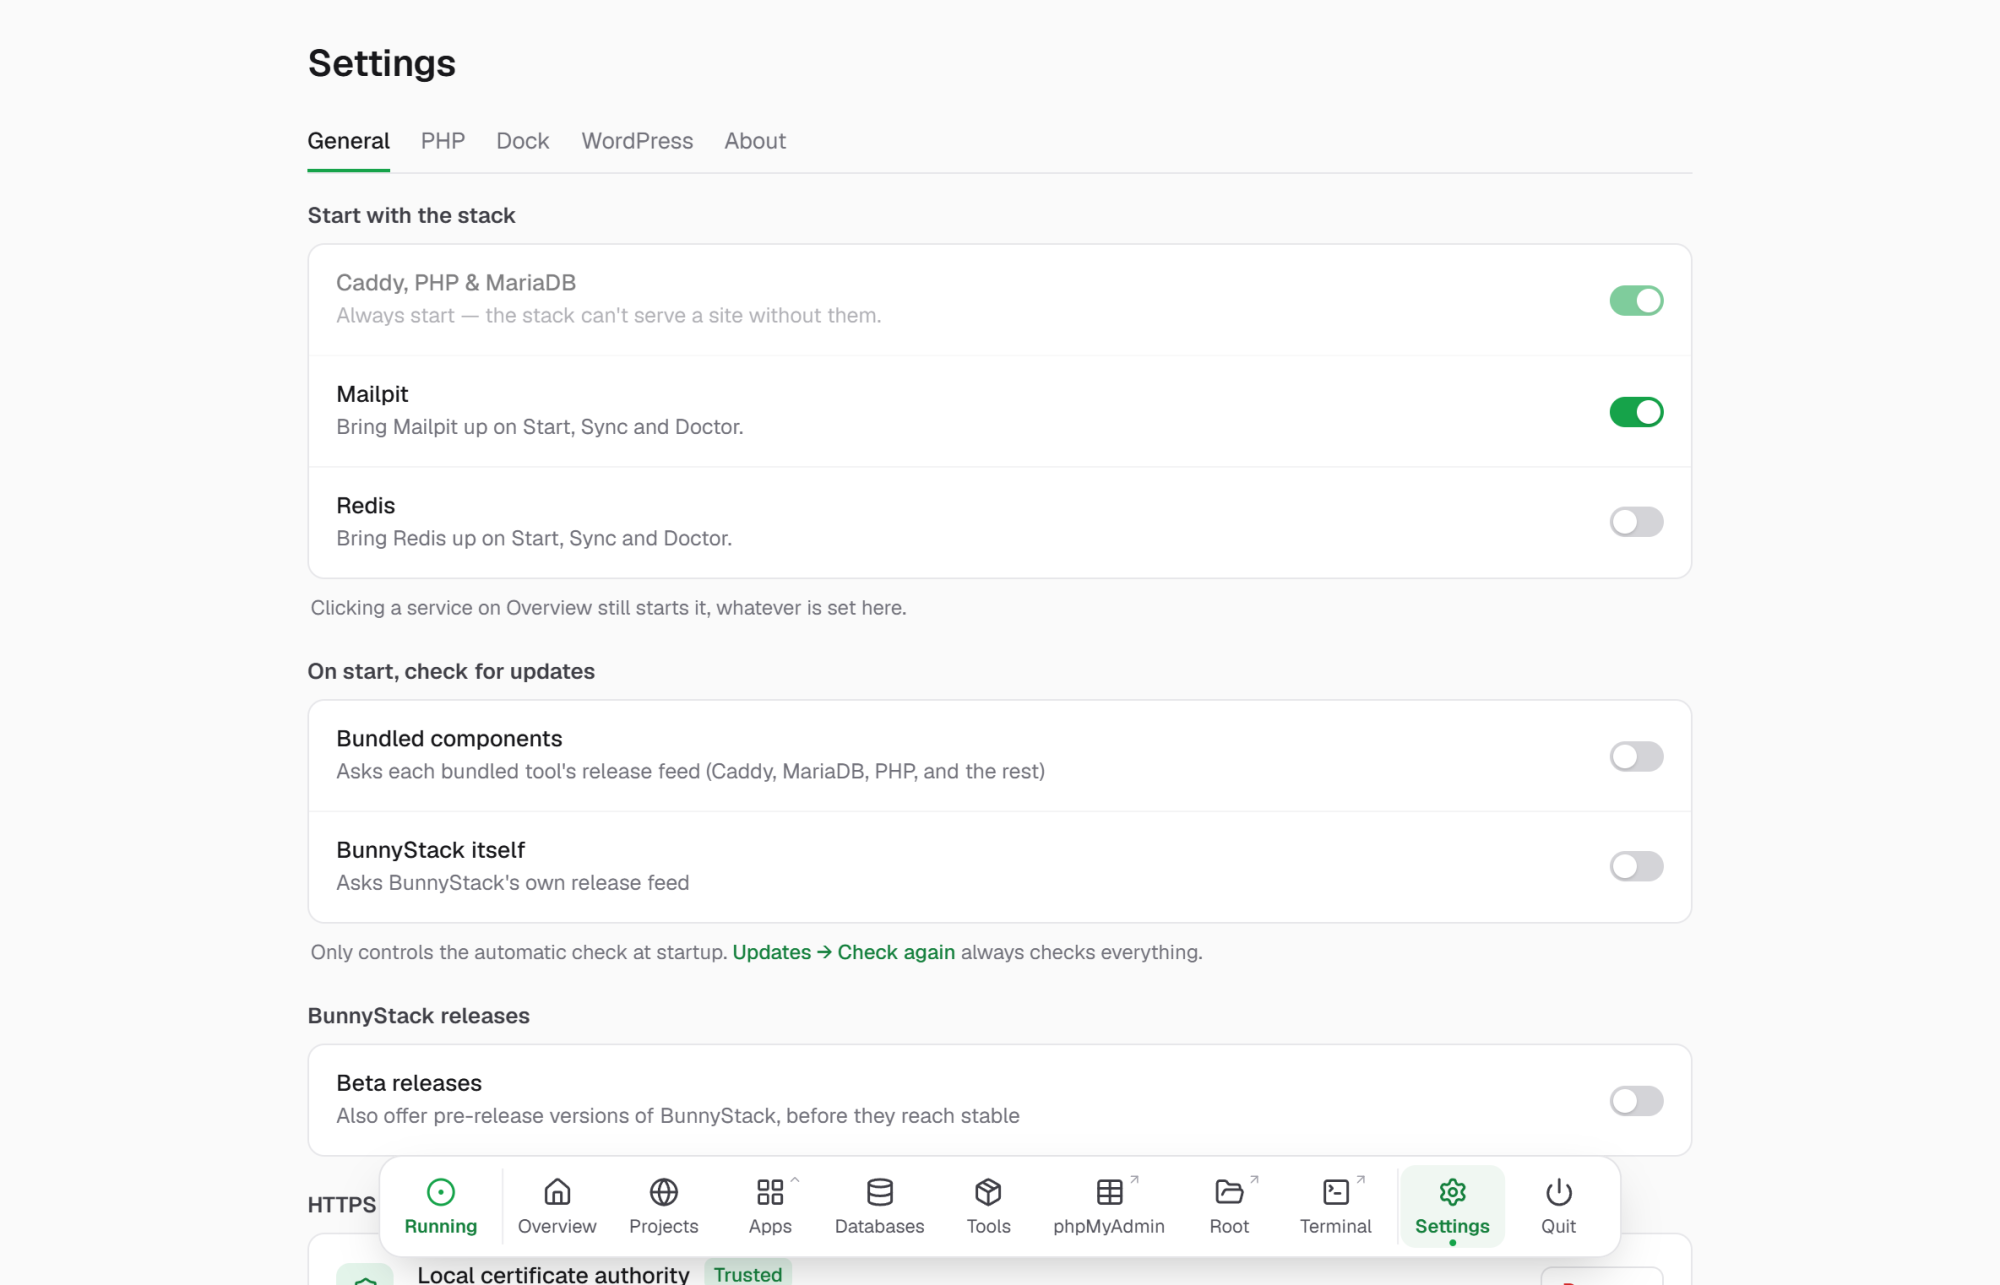2000x1285 pixels.
Task: Click 'Always start' description under Caddy
Action: [x=608, y=315]
